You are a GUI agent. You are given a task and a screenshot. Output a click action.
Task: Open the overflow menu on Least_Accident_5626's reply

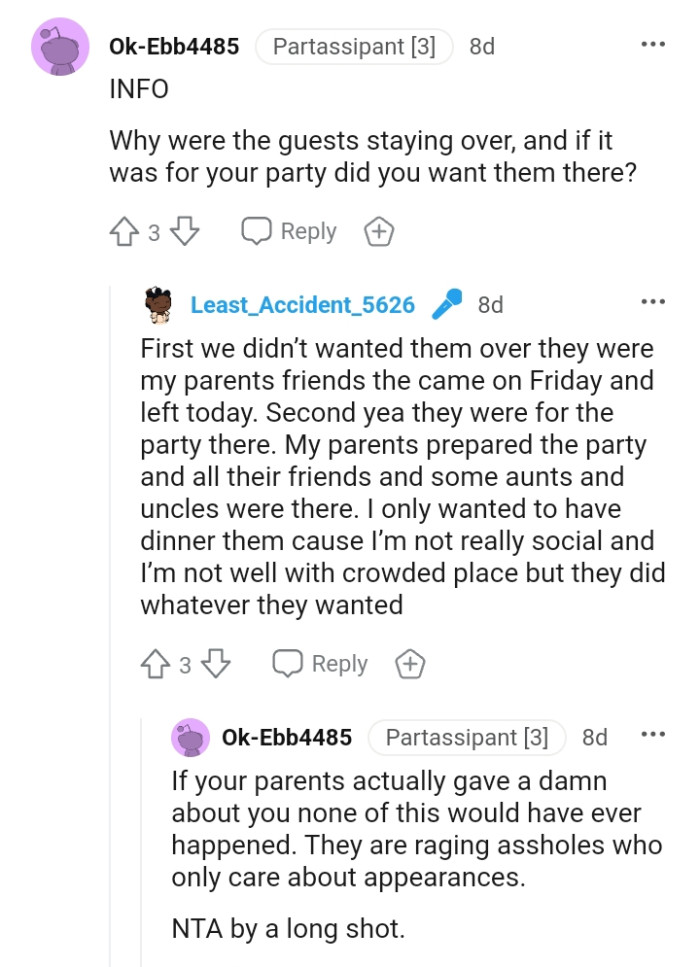pos(652,299)
